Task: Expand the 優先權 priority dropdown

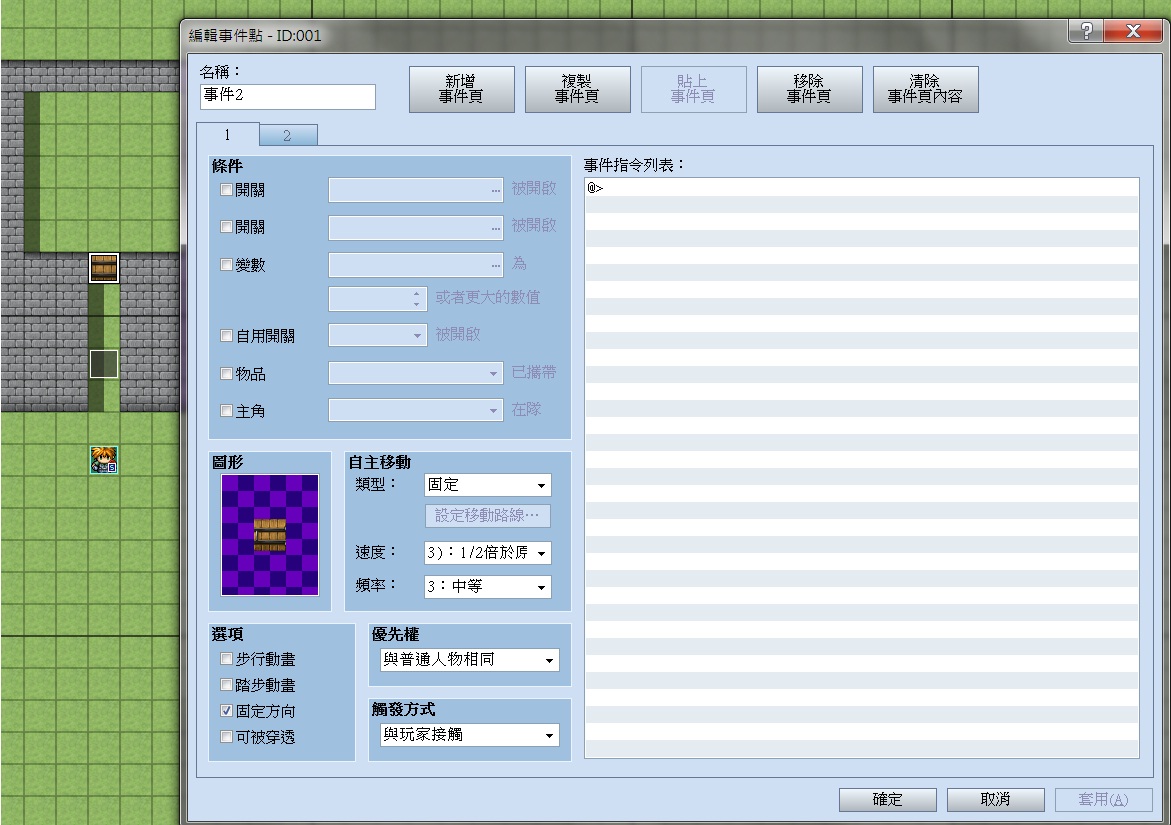Action: point(470,659)
